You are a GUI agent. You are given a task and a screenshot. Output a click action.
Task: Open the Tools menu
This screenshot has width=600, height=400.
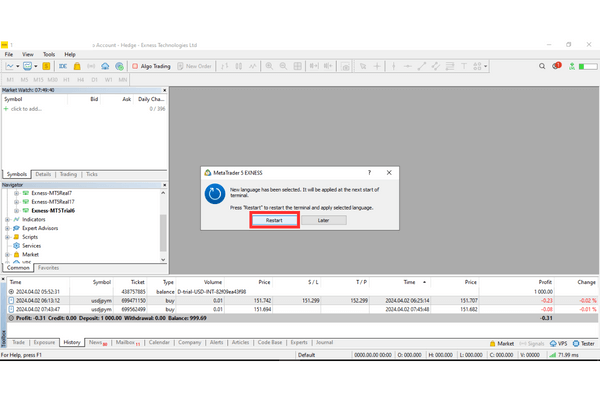point(49,54)
